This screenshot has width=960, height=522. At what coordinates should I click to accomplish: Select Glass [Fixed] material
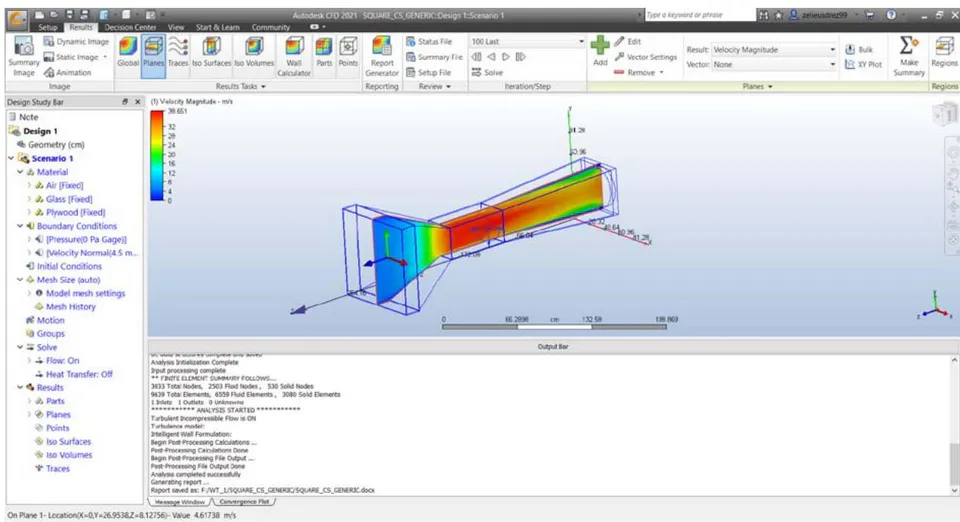tap(69, 199)
